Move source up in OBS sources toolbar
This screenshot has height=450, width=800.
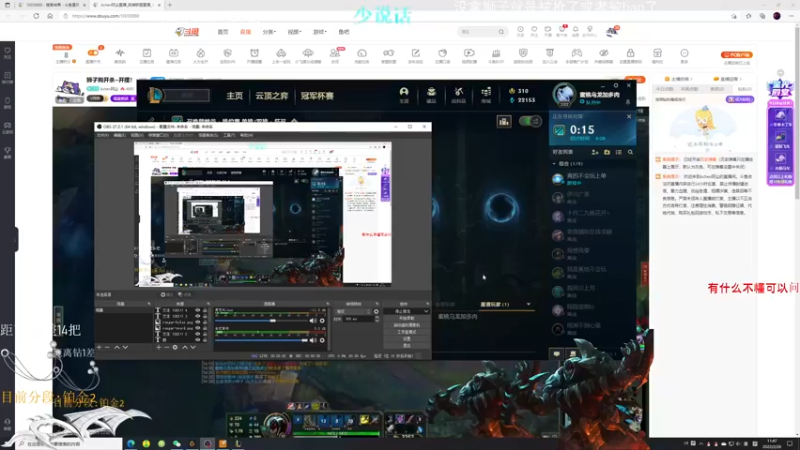pyautogui.click(x=185, y=347)
